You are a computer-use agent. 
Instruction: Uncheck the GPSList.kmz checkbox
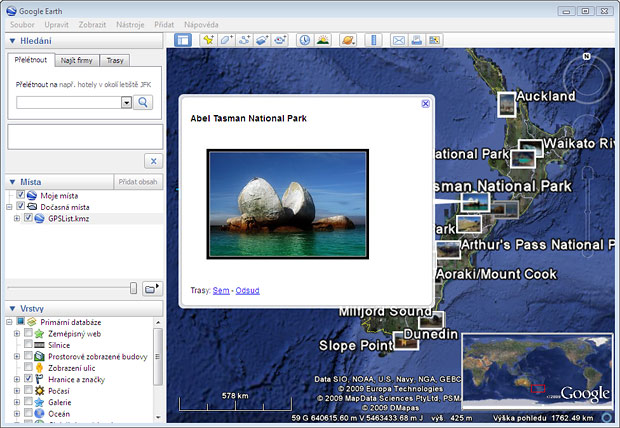tap(28, 218)
